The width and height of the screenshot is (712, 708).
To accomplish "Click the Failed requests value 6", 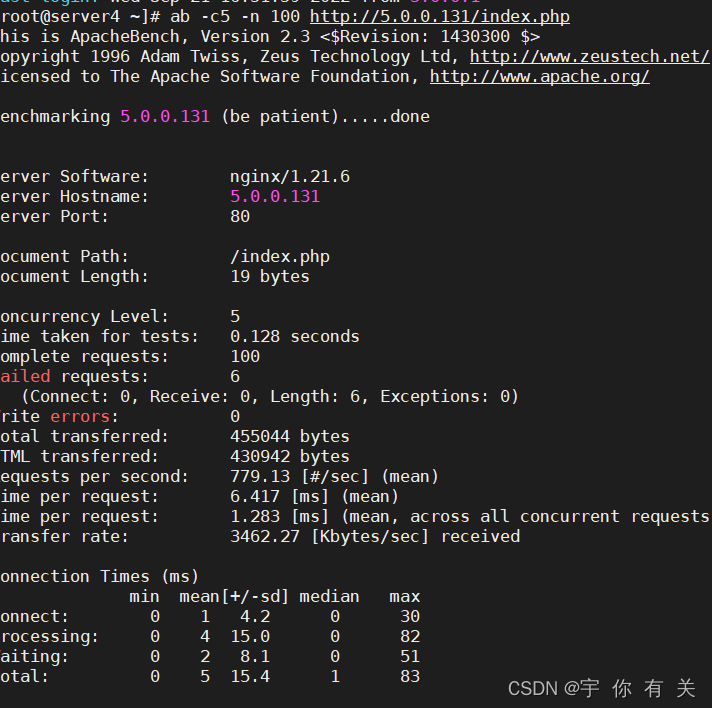I will click(x=235, y=376).
